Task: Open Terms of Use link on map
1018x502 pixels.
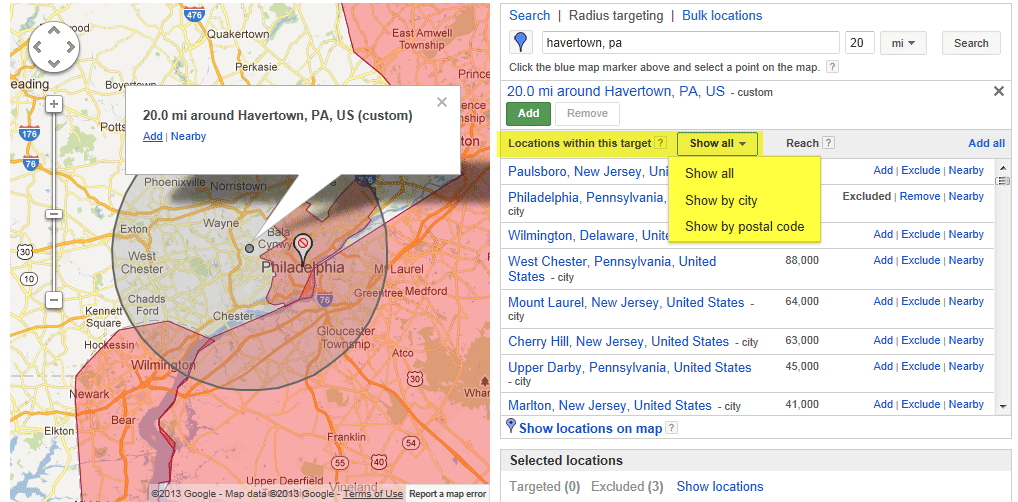Action: 373,494
